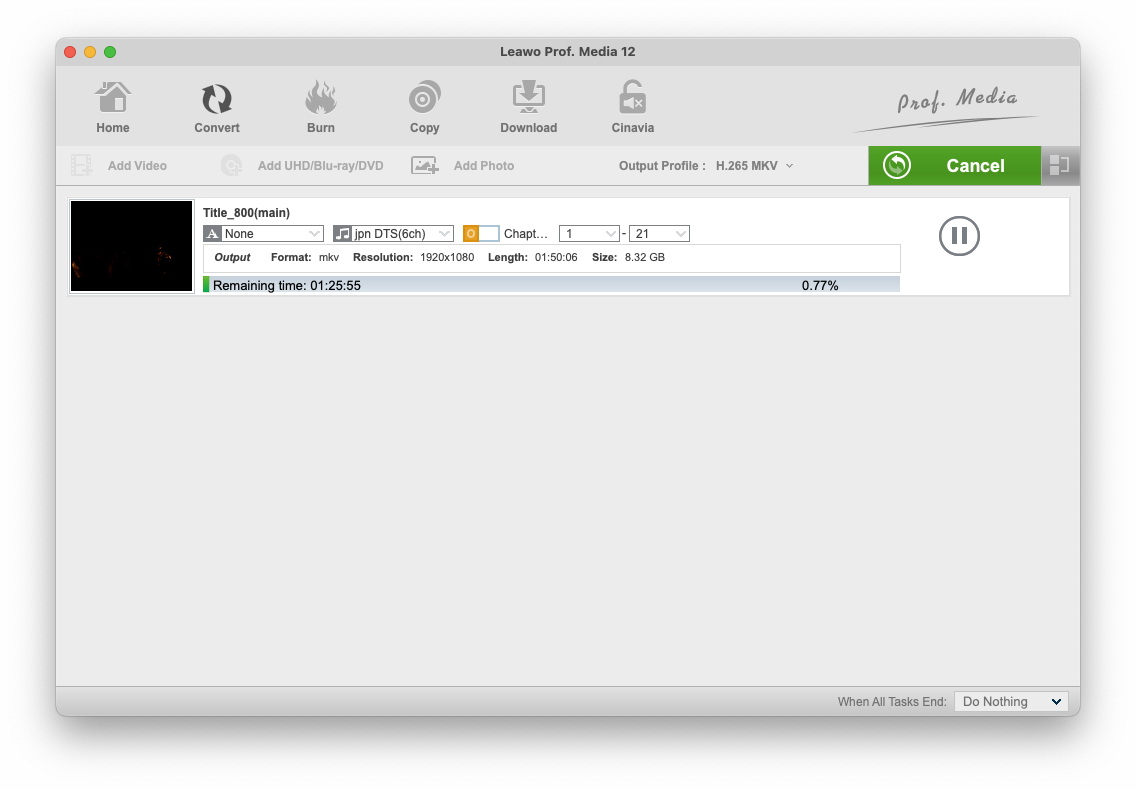This screenshot has width=1136, height=790.
Task: Close the Leawo Prof. Media window
Action: (x=70, y=51)
